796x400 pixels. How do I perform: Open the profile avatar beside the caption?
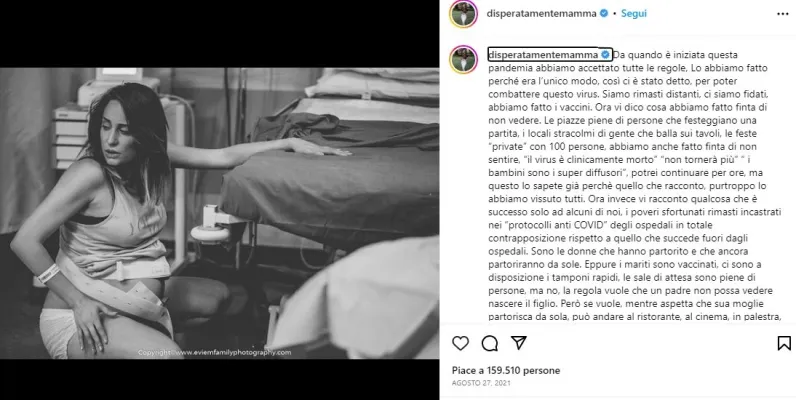[x=463, y=59]
